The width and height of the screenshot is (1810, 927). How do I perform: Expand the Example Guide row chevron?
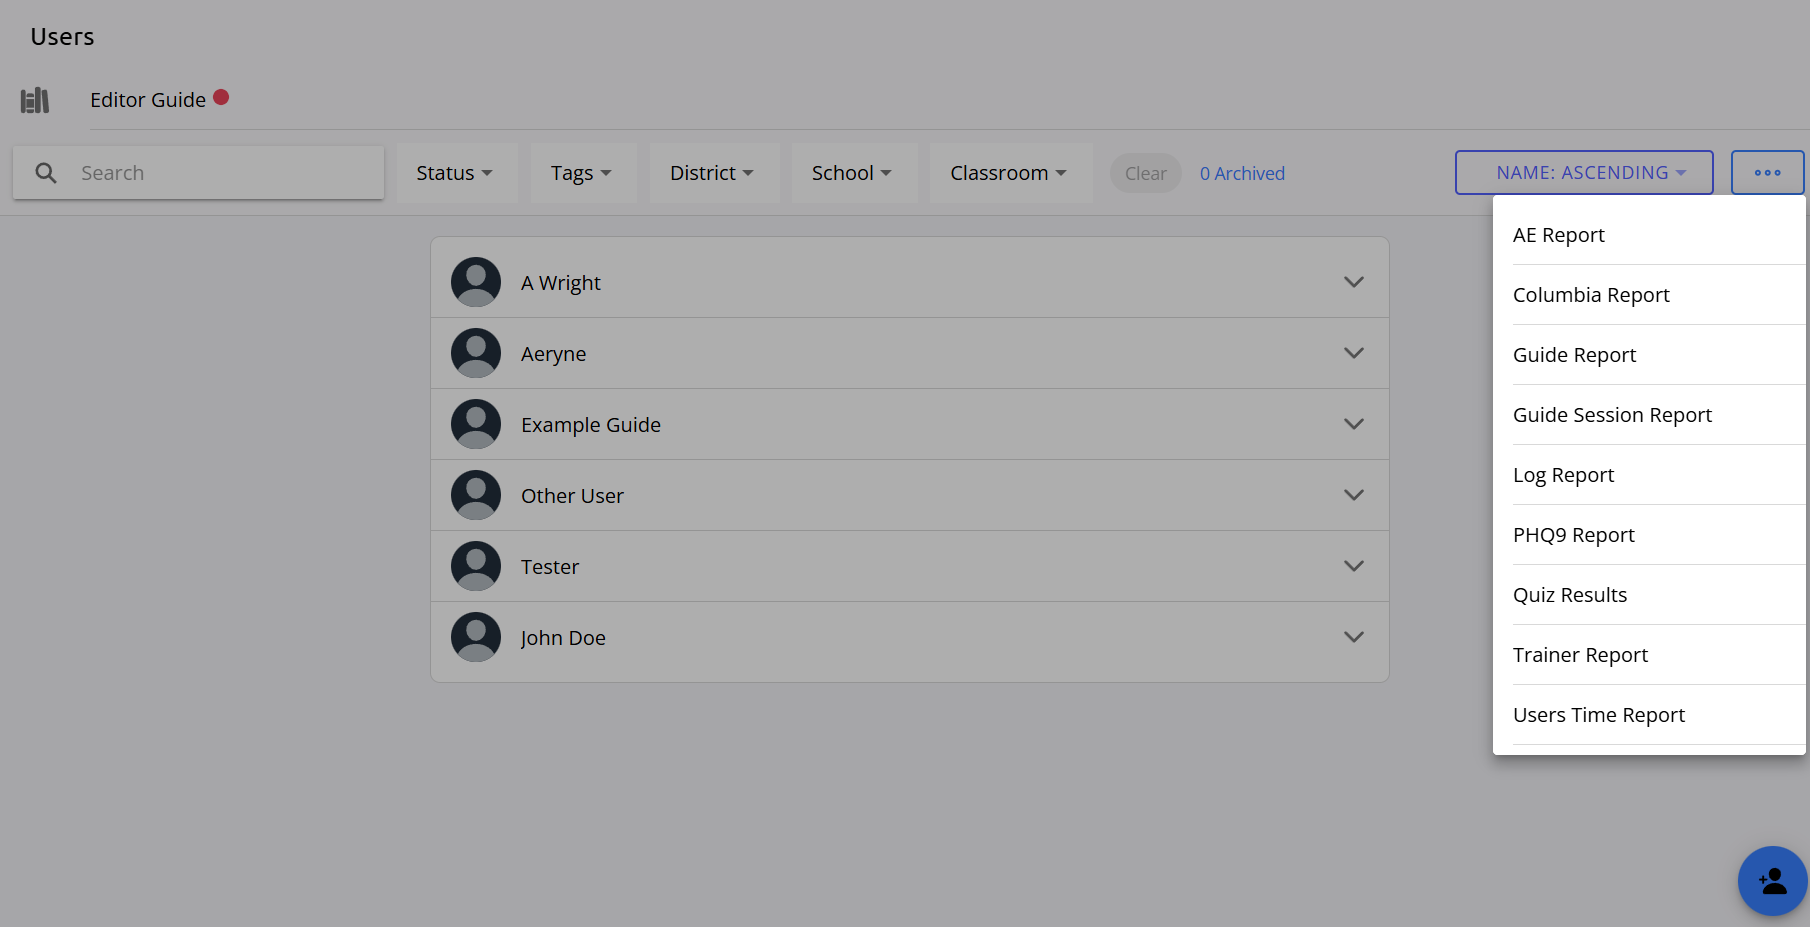tap(1353, 424)
